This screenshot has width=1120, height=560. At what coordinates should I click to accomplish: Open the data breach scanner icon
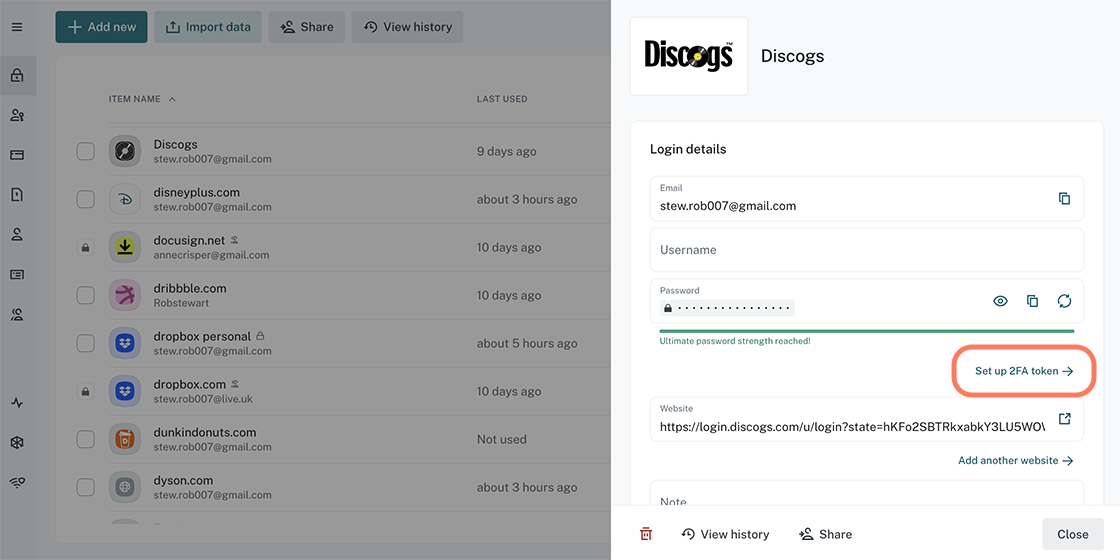point(17,443)
